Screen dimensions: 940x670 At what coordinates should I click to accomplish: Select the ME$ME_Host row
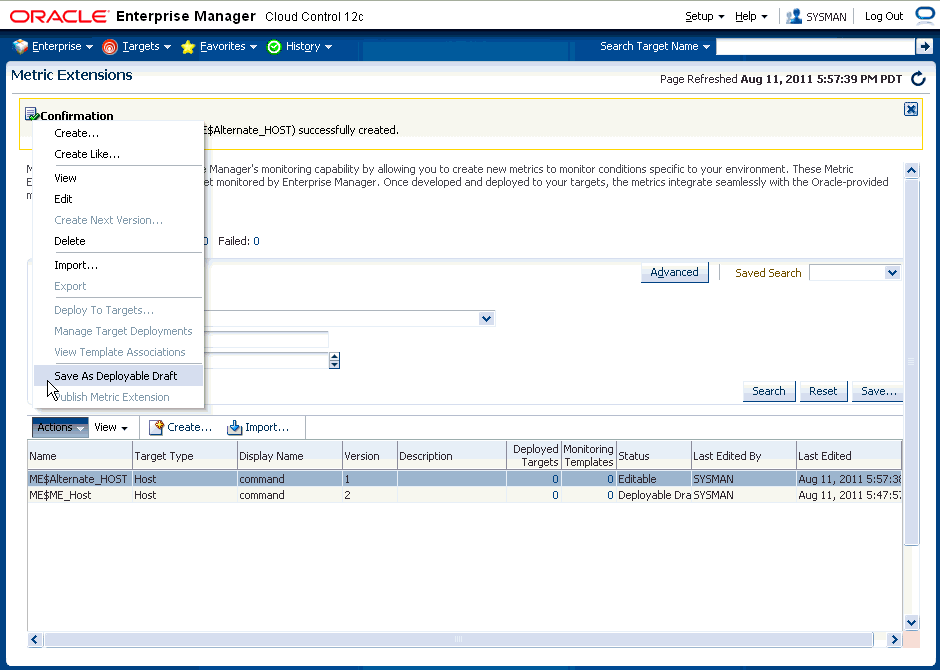click(x=465, y=495)
